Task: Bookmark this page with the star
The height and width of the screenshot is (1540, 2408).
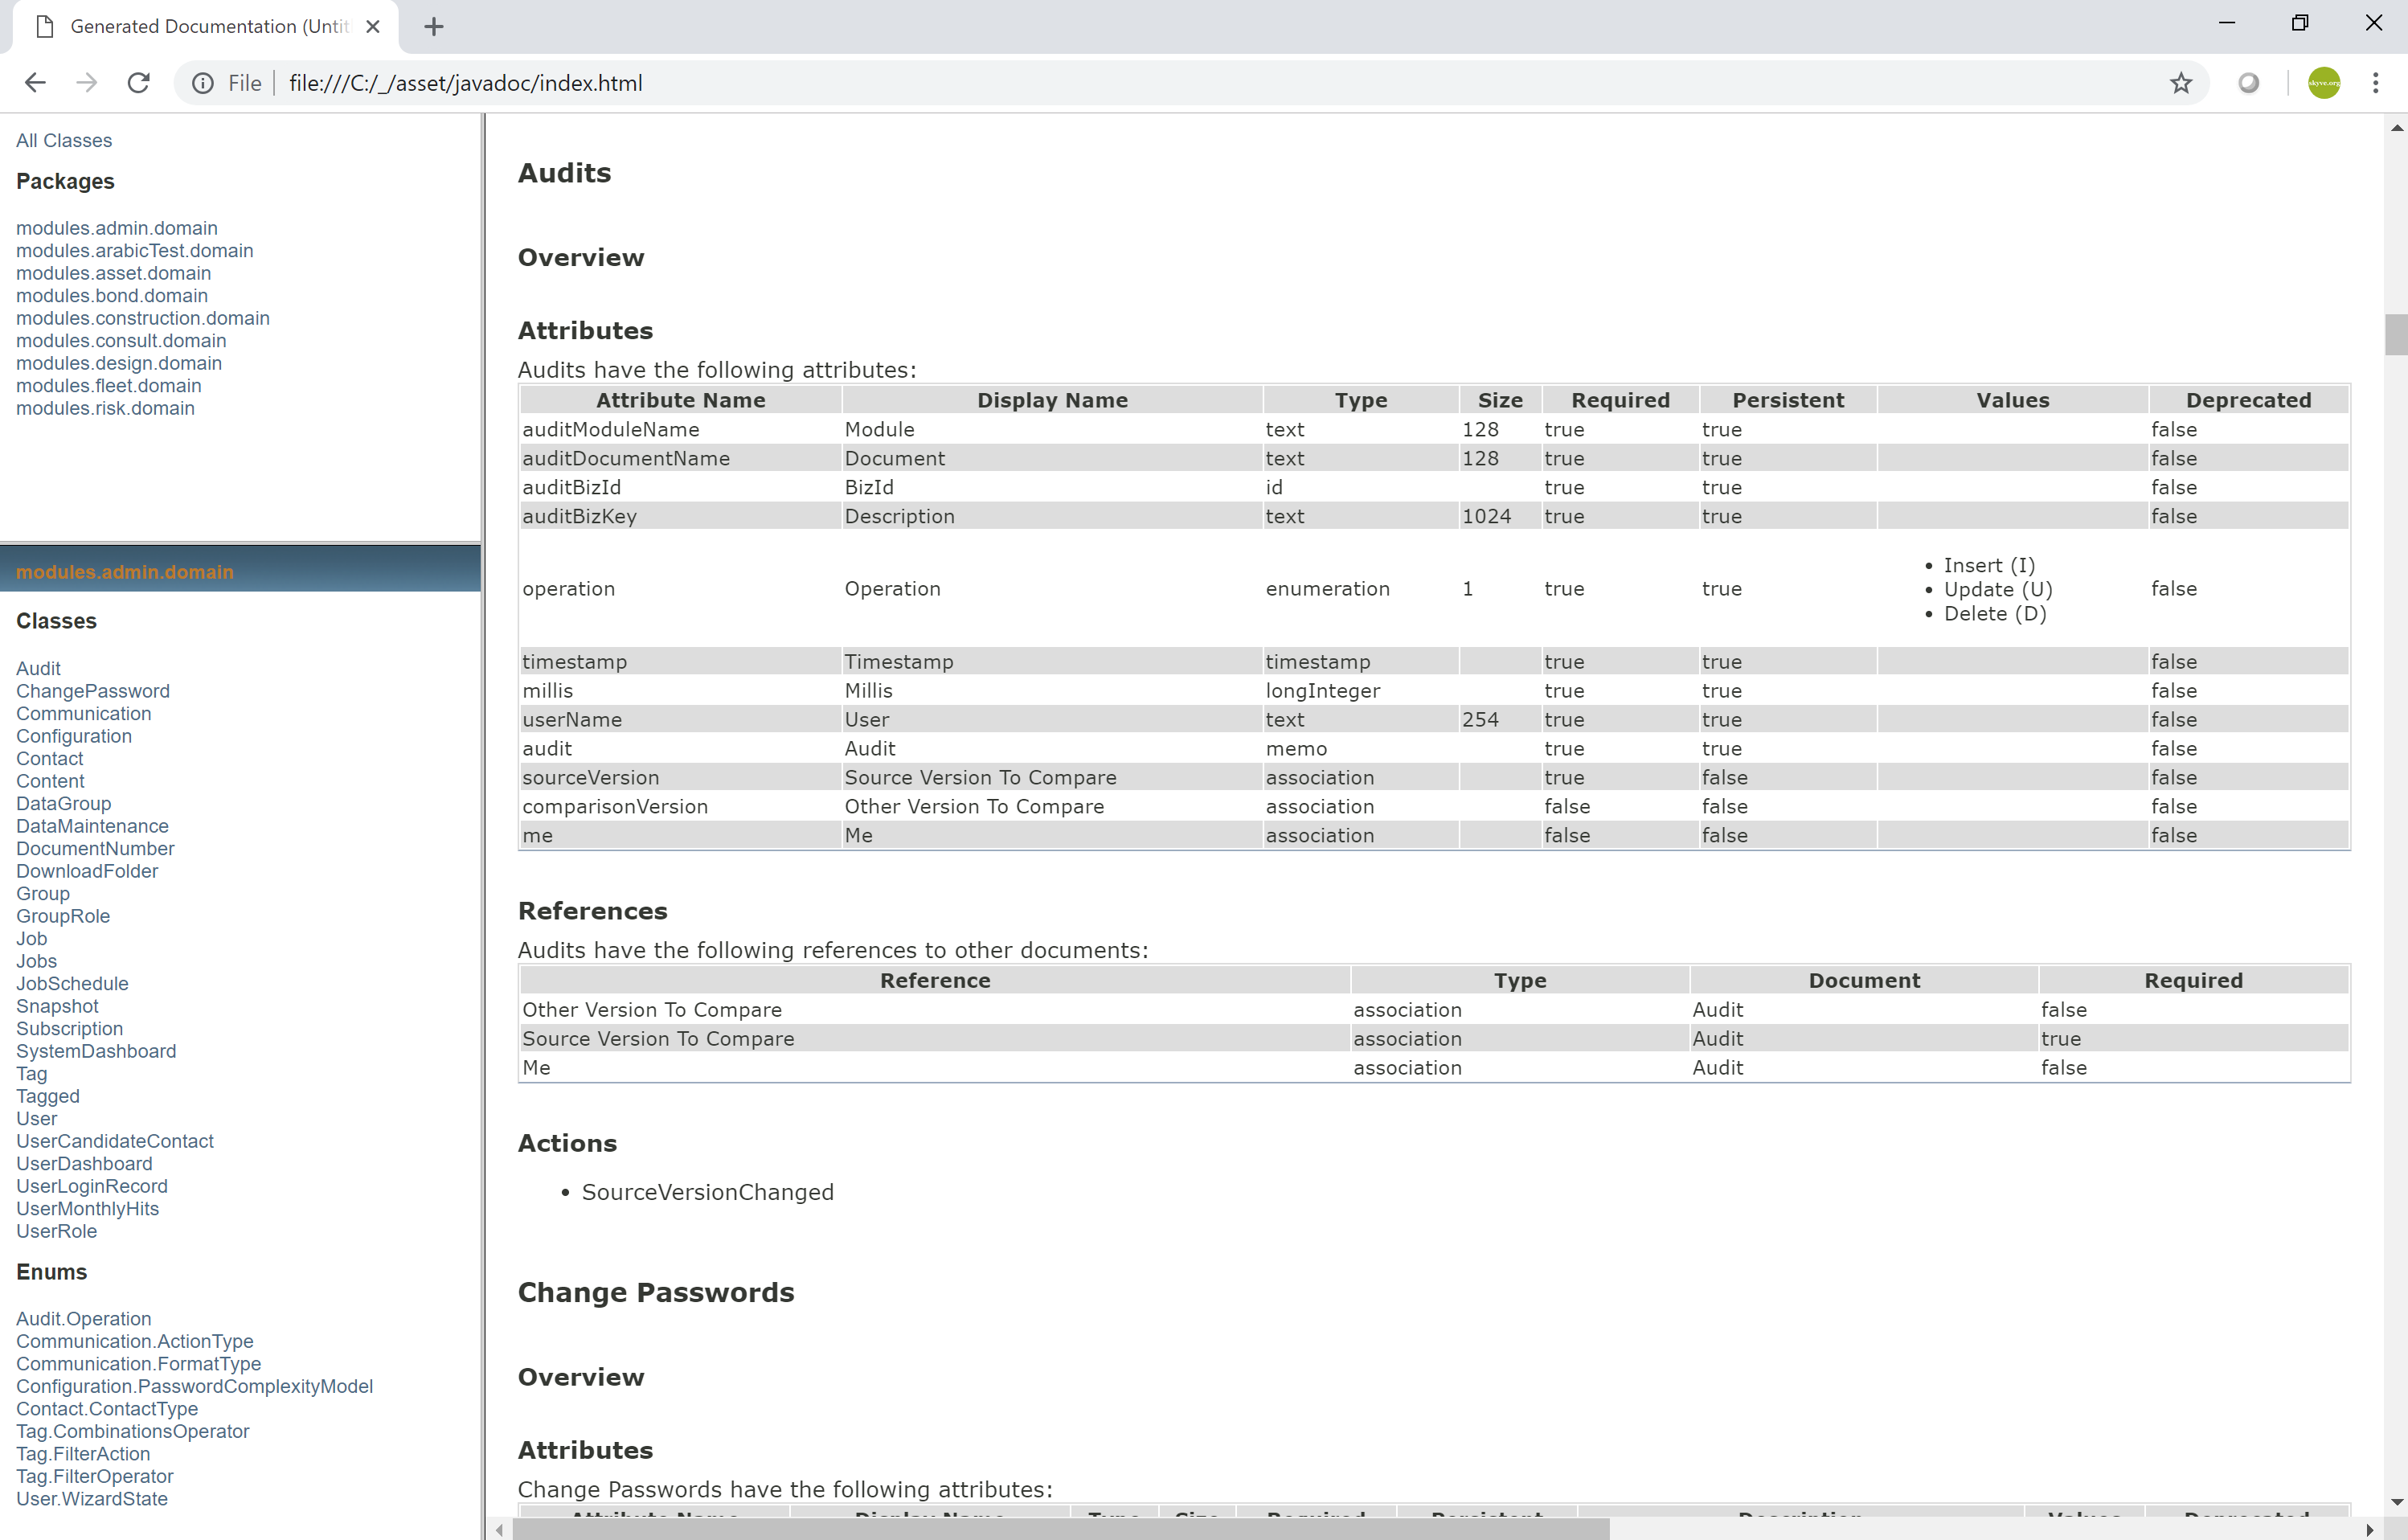Action: [2181, 83]
